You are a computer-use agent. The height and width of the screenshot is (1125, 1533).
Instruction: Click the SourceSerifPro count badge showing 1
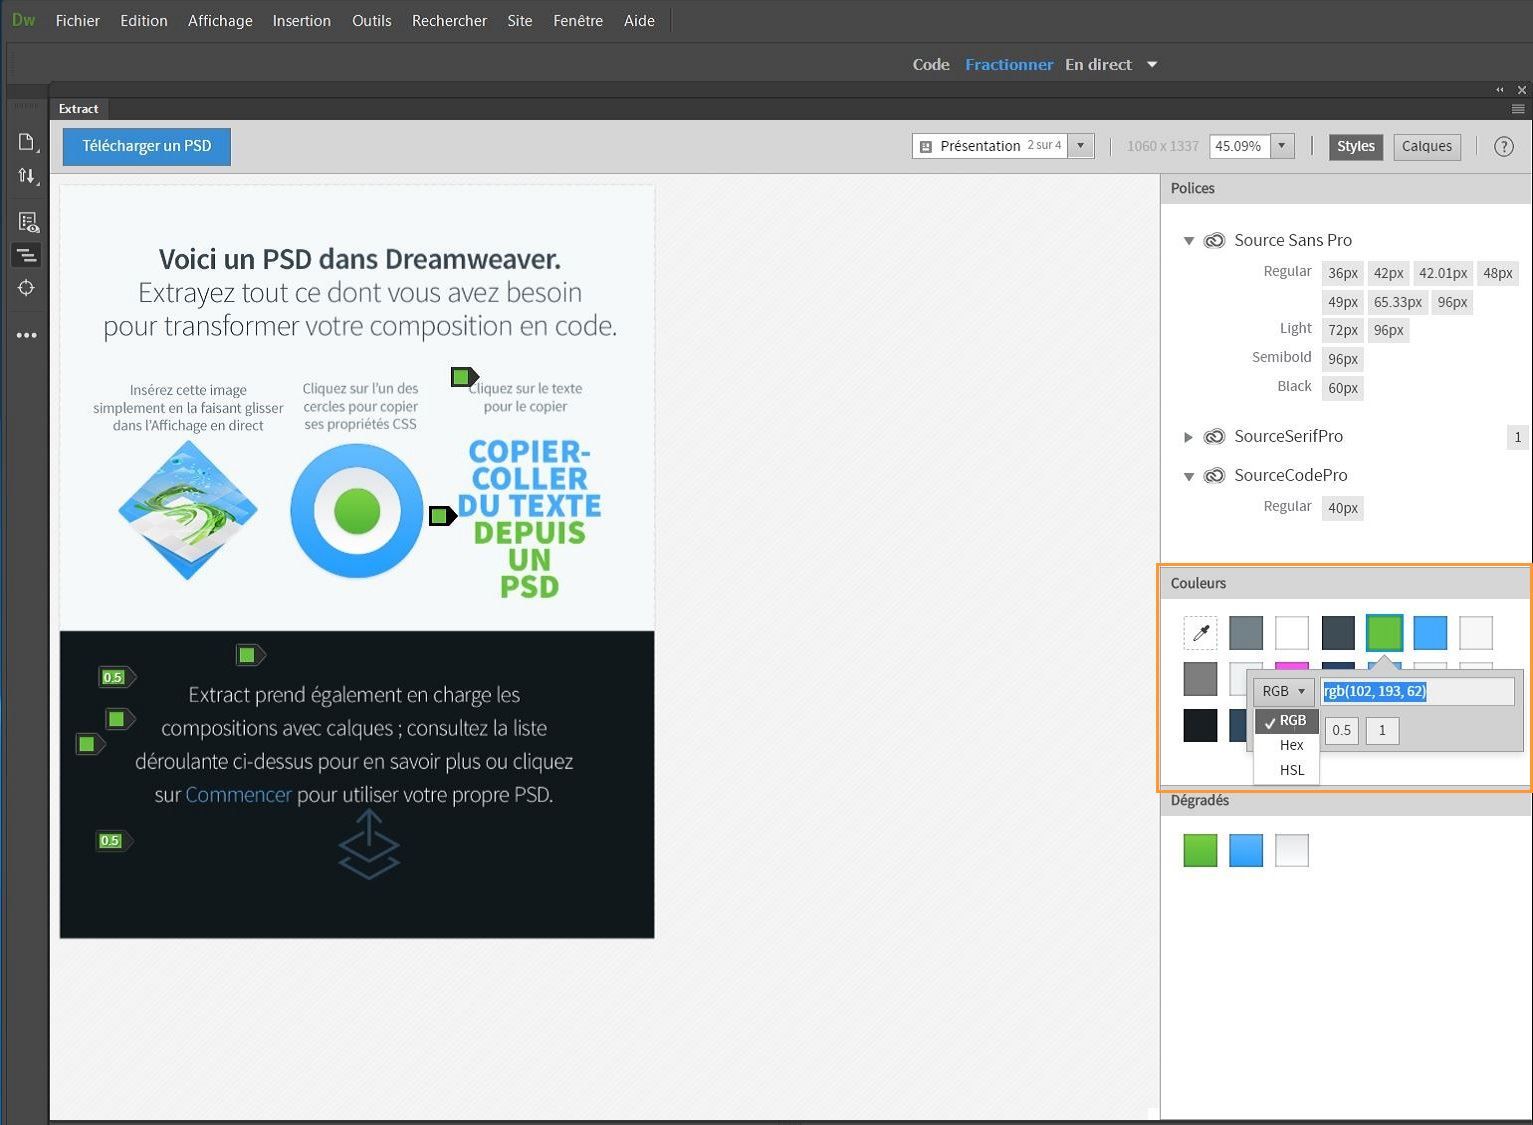1517,436
